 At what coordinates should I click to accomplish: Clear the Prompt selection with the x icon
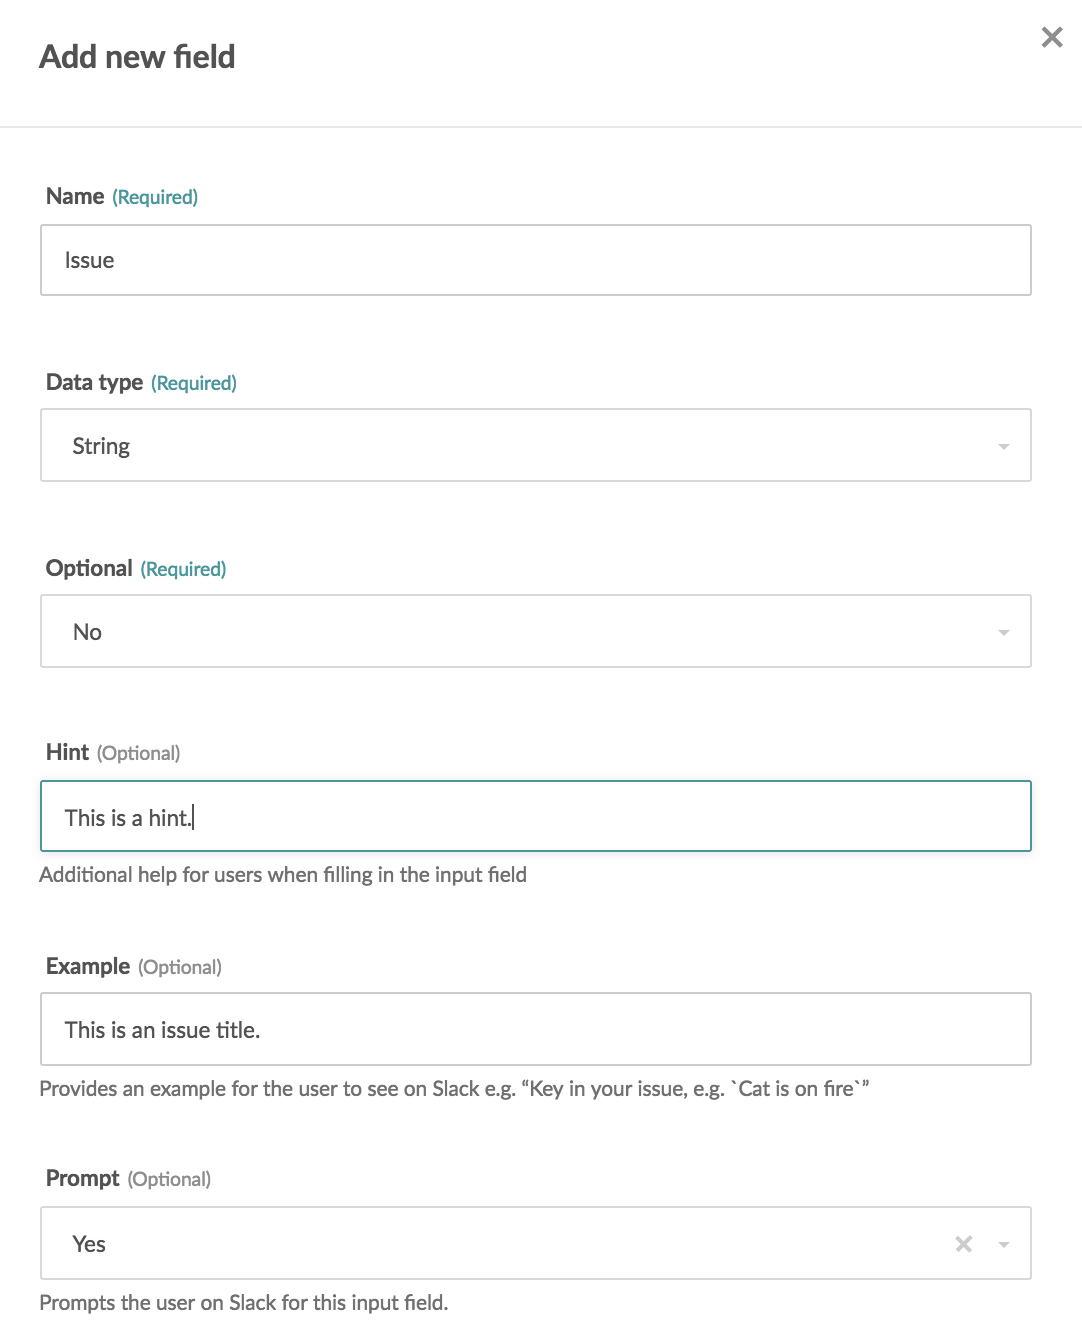point(964,1244)
